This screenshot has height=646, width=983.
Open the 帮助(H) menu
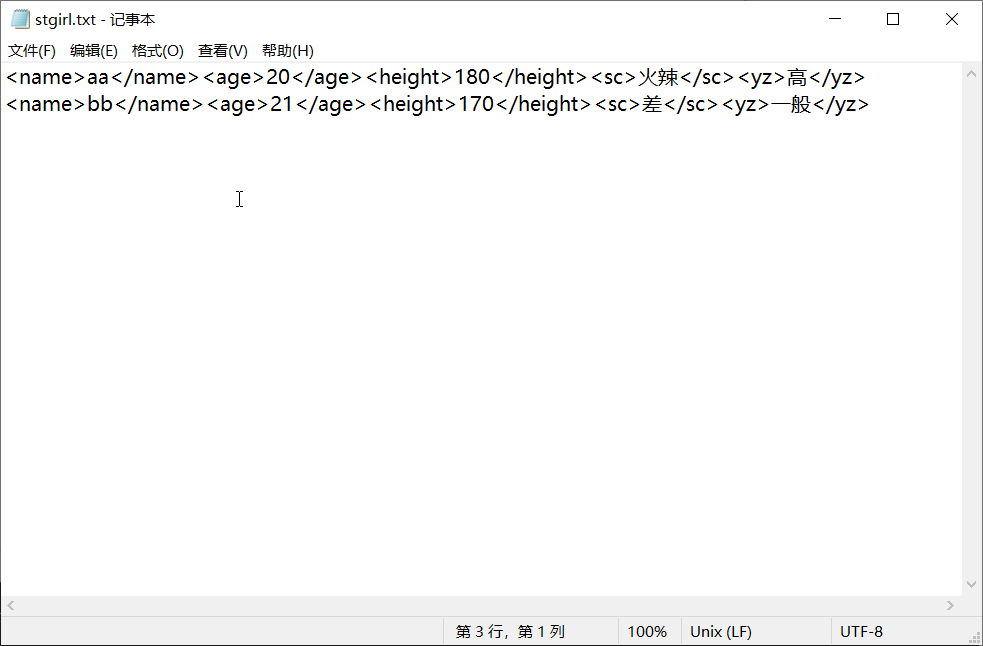coord(287,50)
